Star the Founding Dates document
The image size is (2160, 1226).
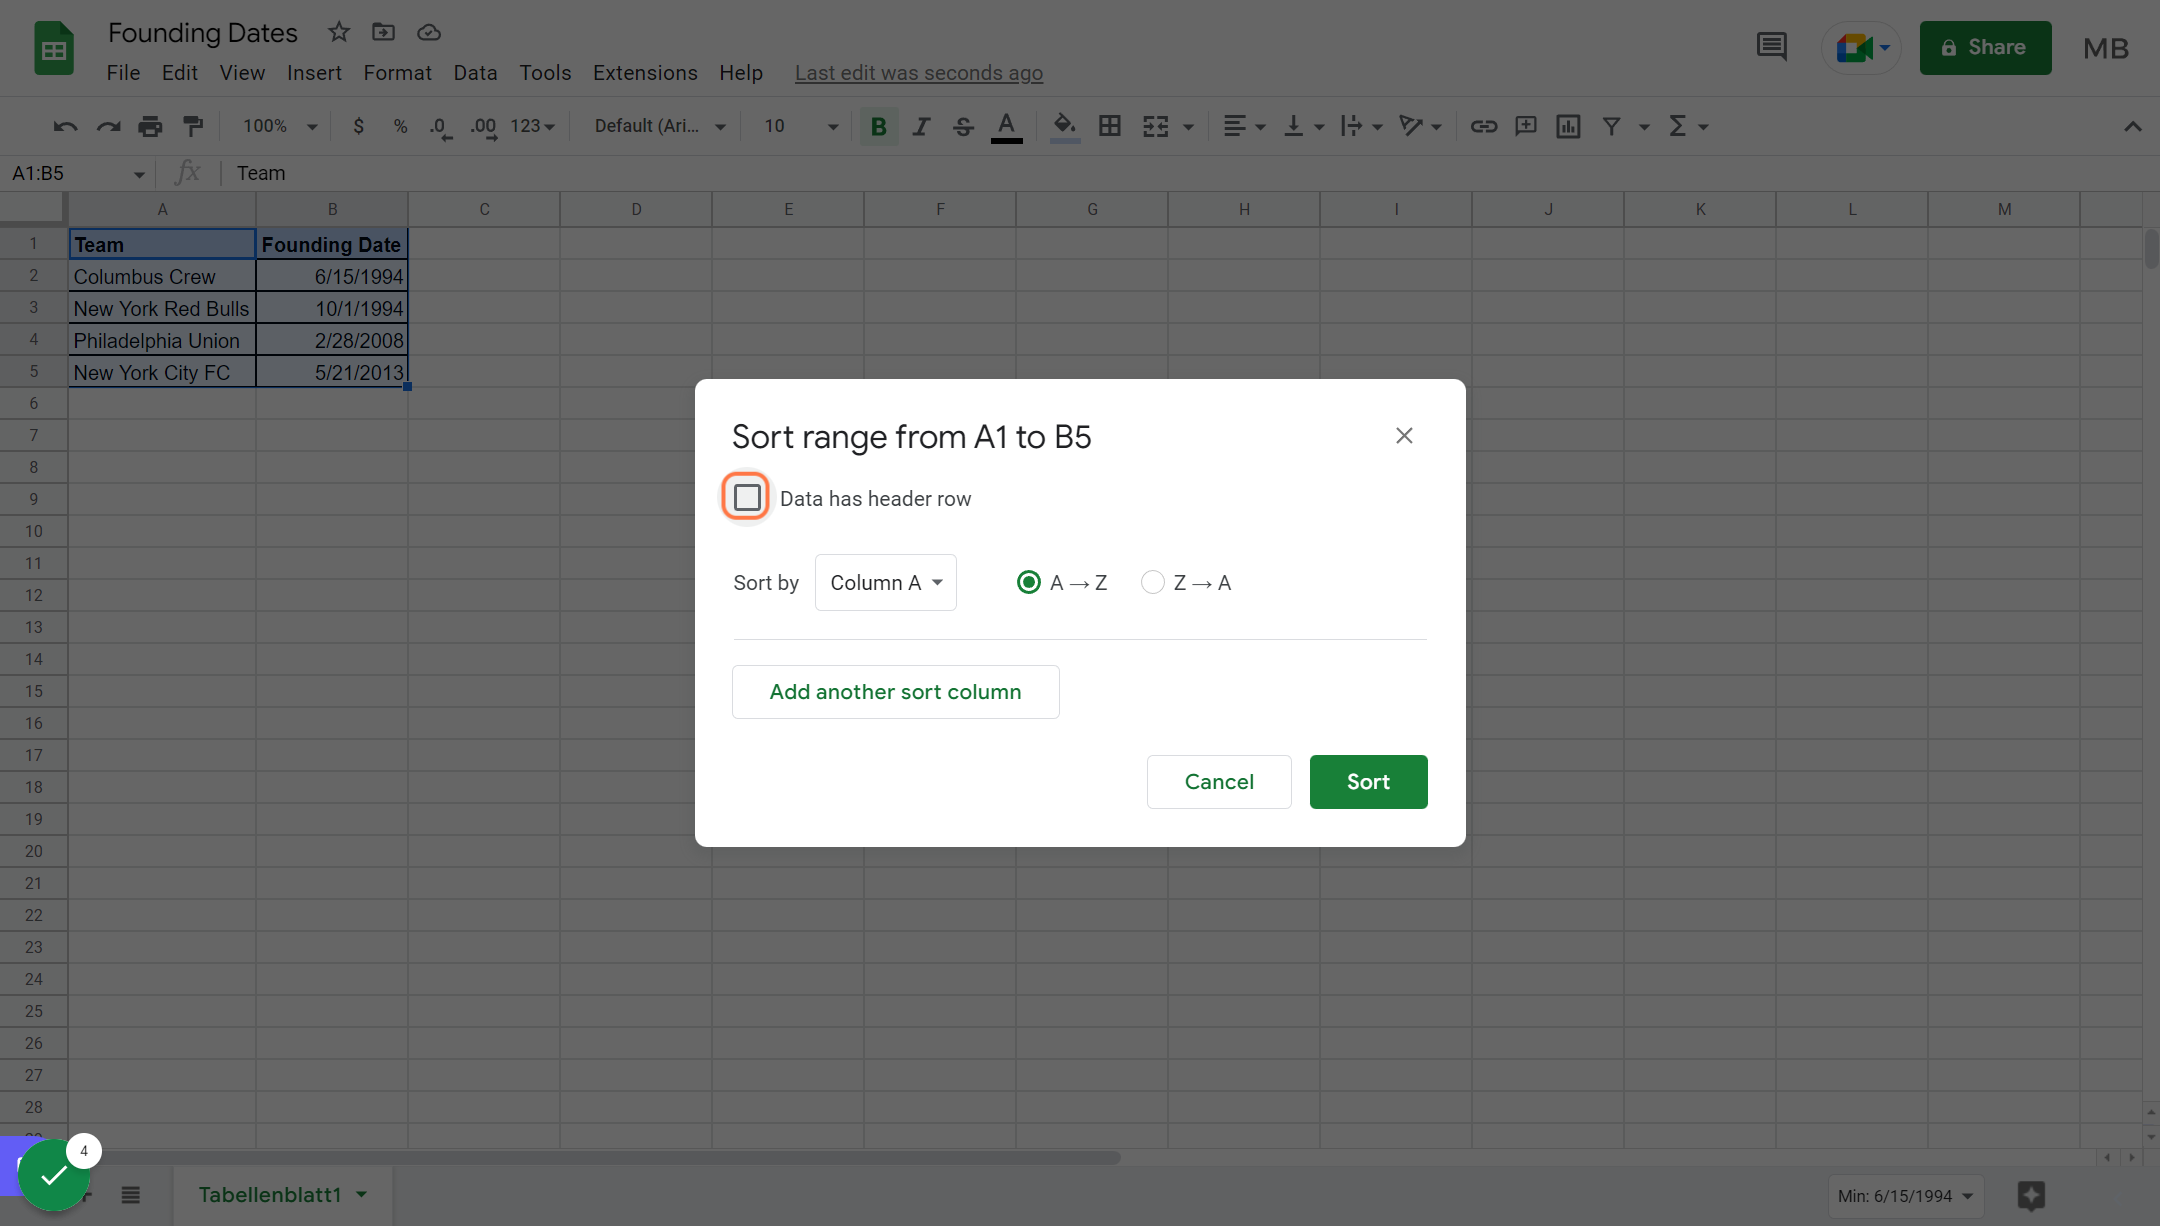click(x=339, y=32)
